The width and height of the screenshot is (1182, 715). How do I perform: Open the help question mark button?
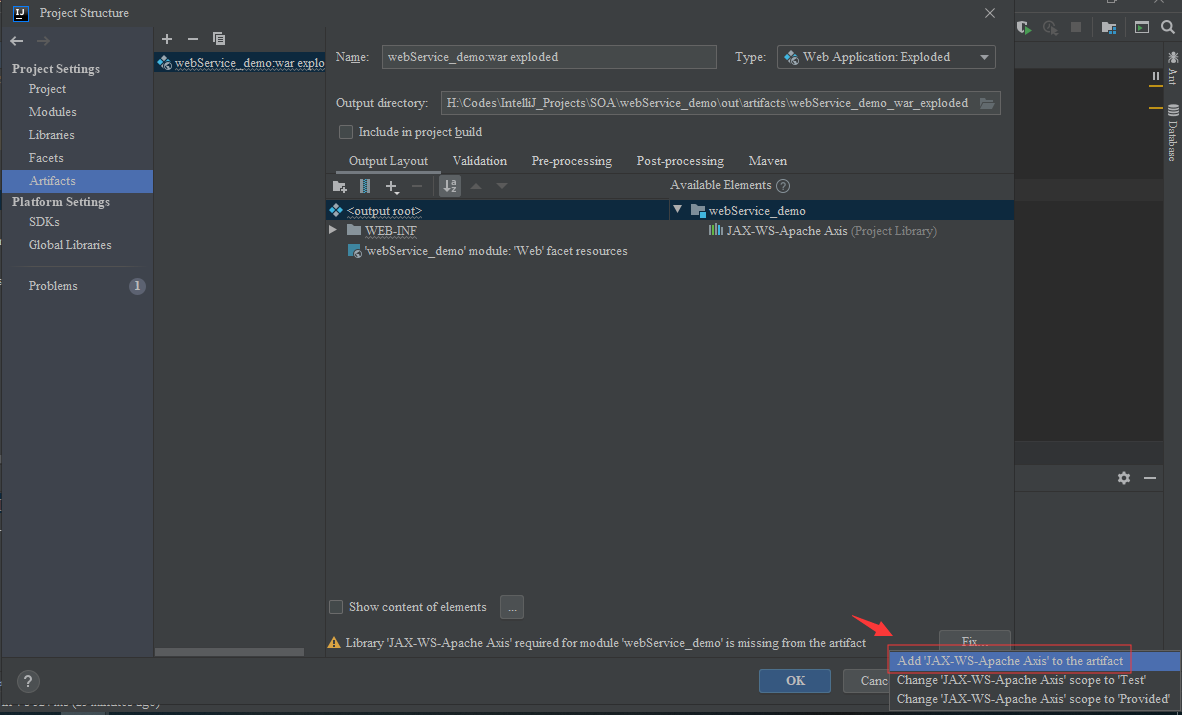(28, 681)
